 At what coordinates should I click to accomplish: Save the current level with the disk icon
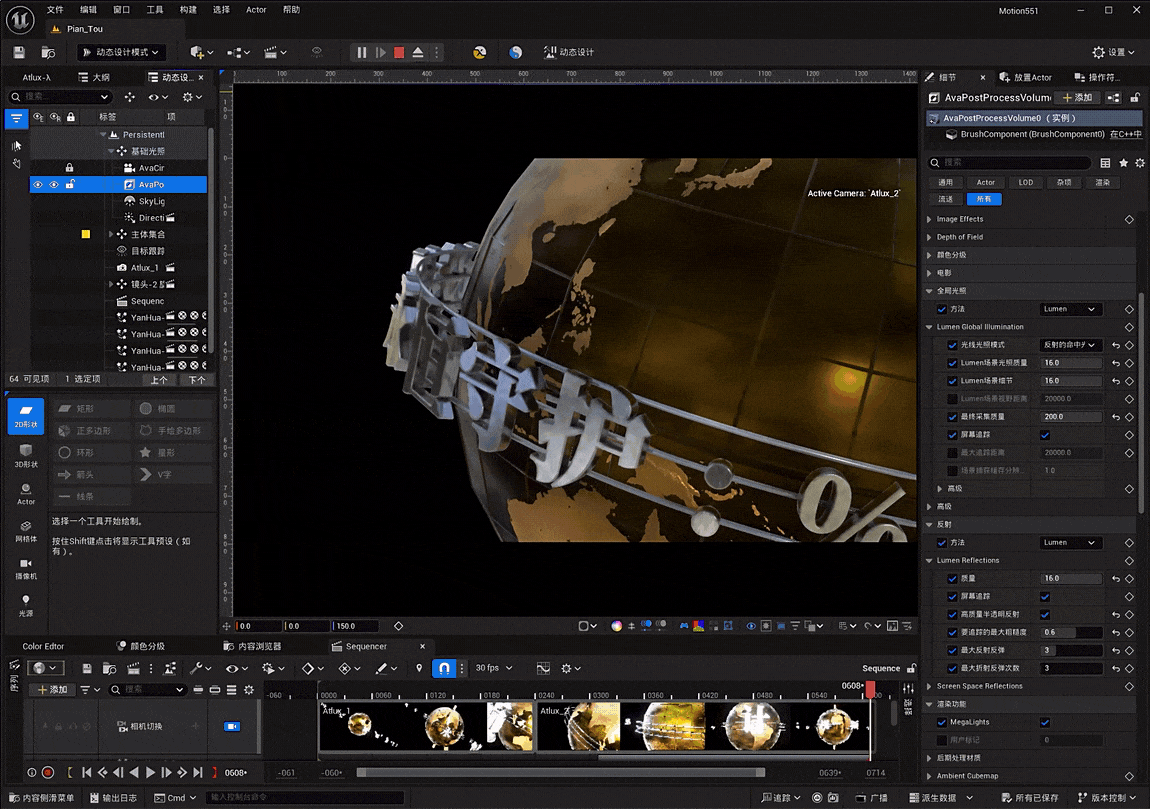19,52
